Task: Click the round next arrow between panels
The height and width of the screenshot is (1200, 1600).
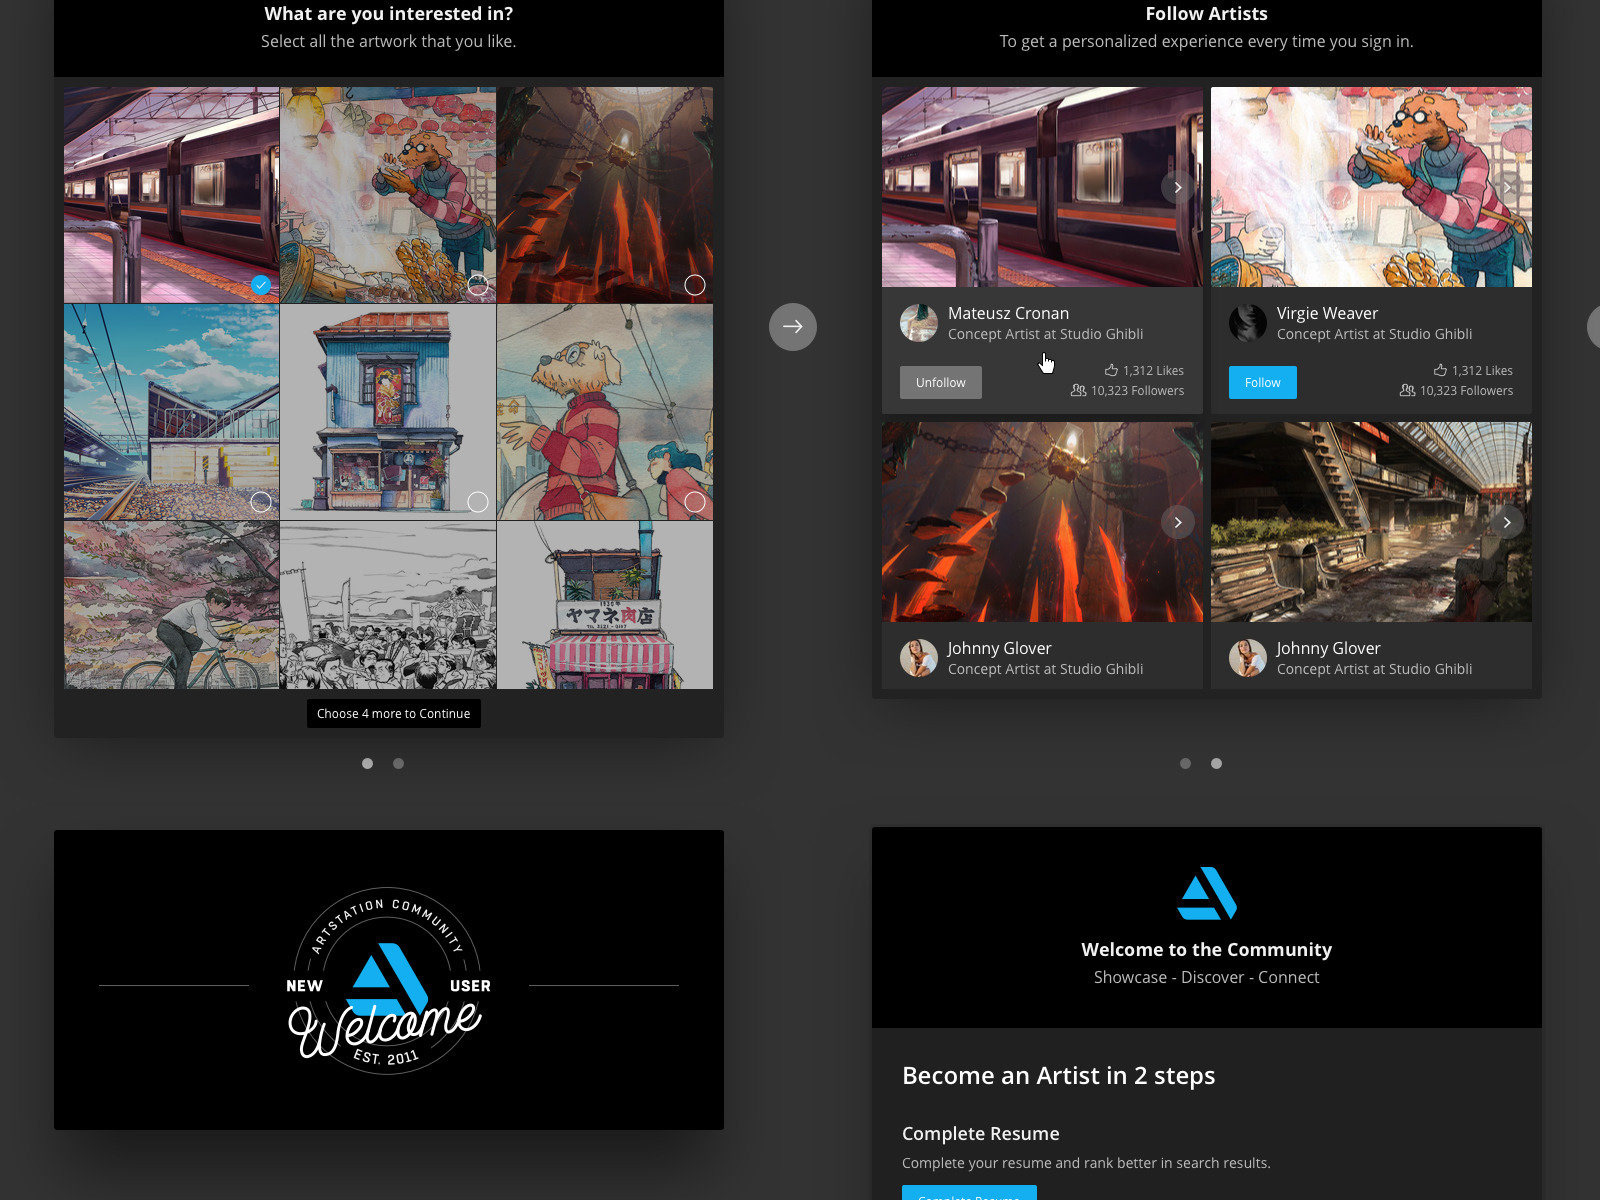Action: pyautogui.click(x=792, y=326)
